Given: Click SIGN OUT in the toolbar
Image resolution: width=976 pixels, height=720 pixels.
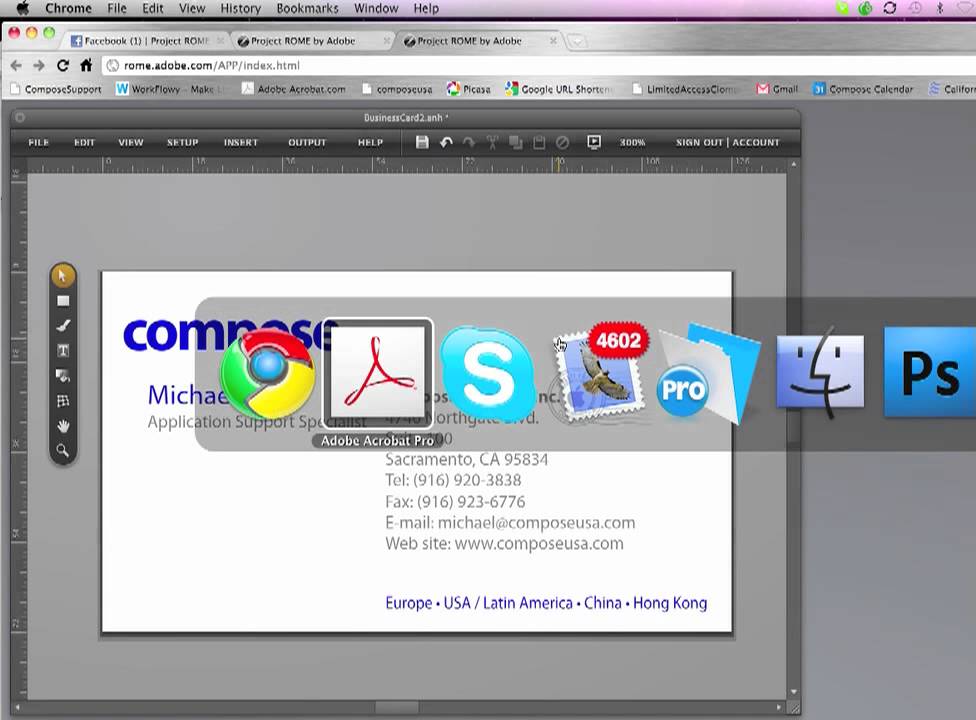Looking at the screenshot, I should click(699, 143).
